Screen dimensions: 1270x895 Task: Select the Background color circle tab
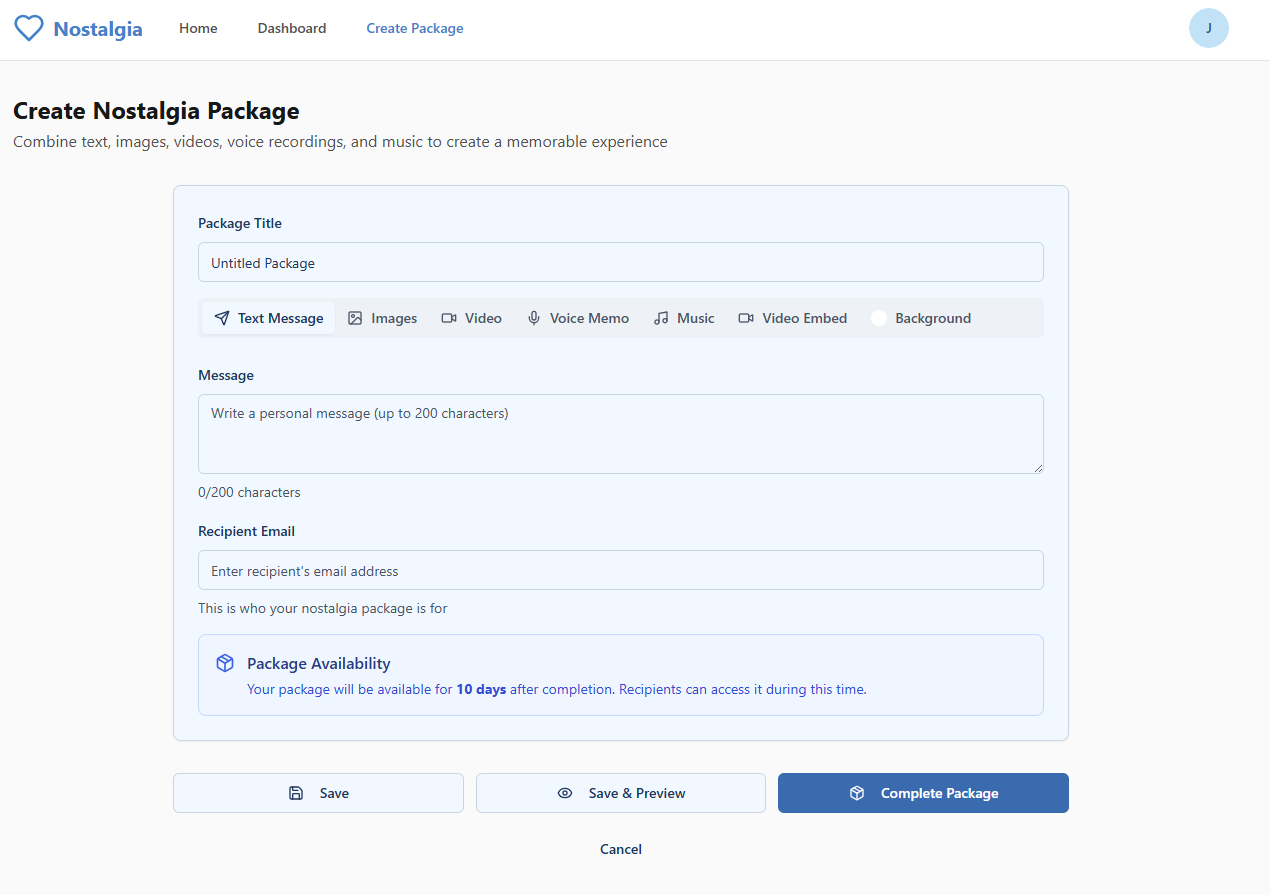tap(879, 318)
